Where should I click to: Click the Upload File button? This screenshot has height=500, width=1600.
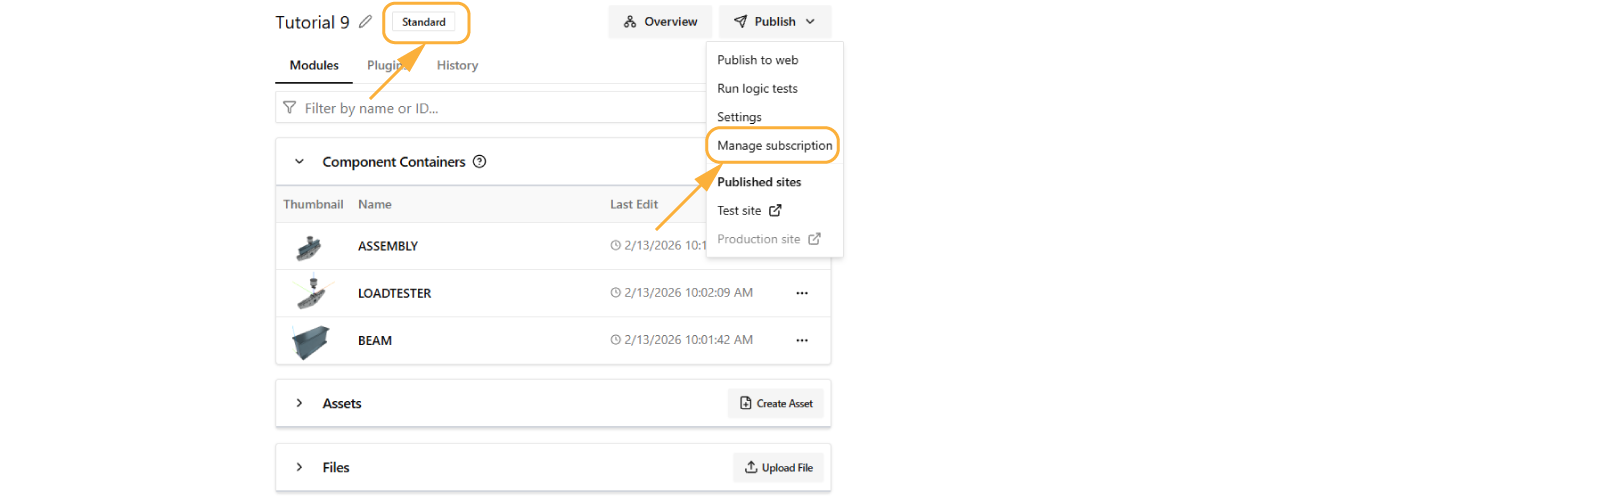tap(778, 467)
